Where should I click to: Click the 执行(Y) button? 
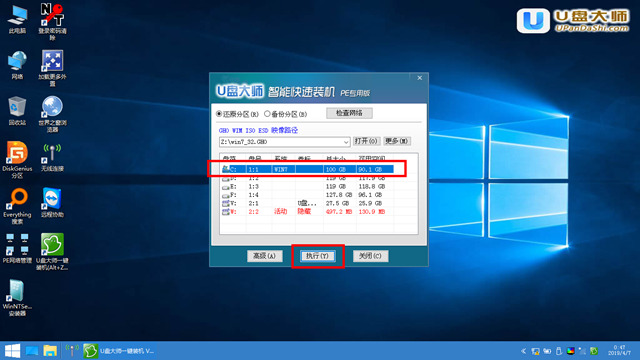[318, 256]
